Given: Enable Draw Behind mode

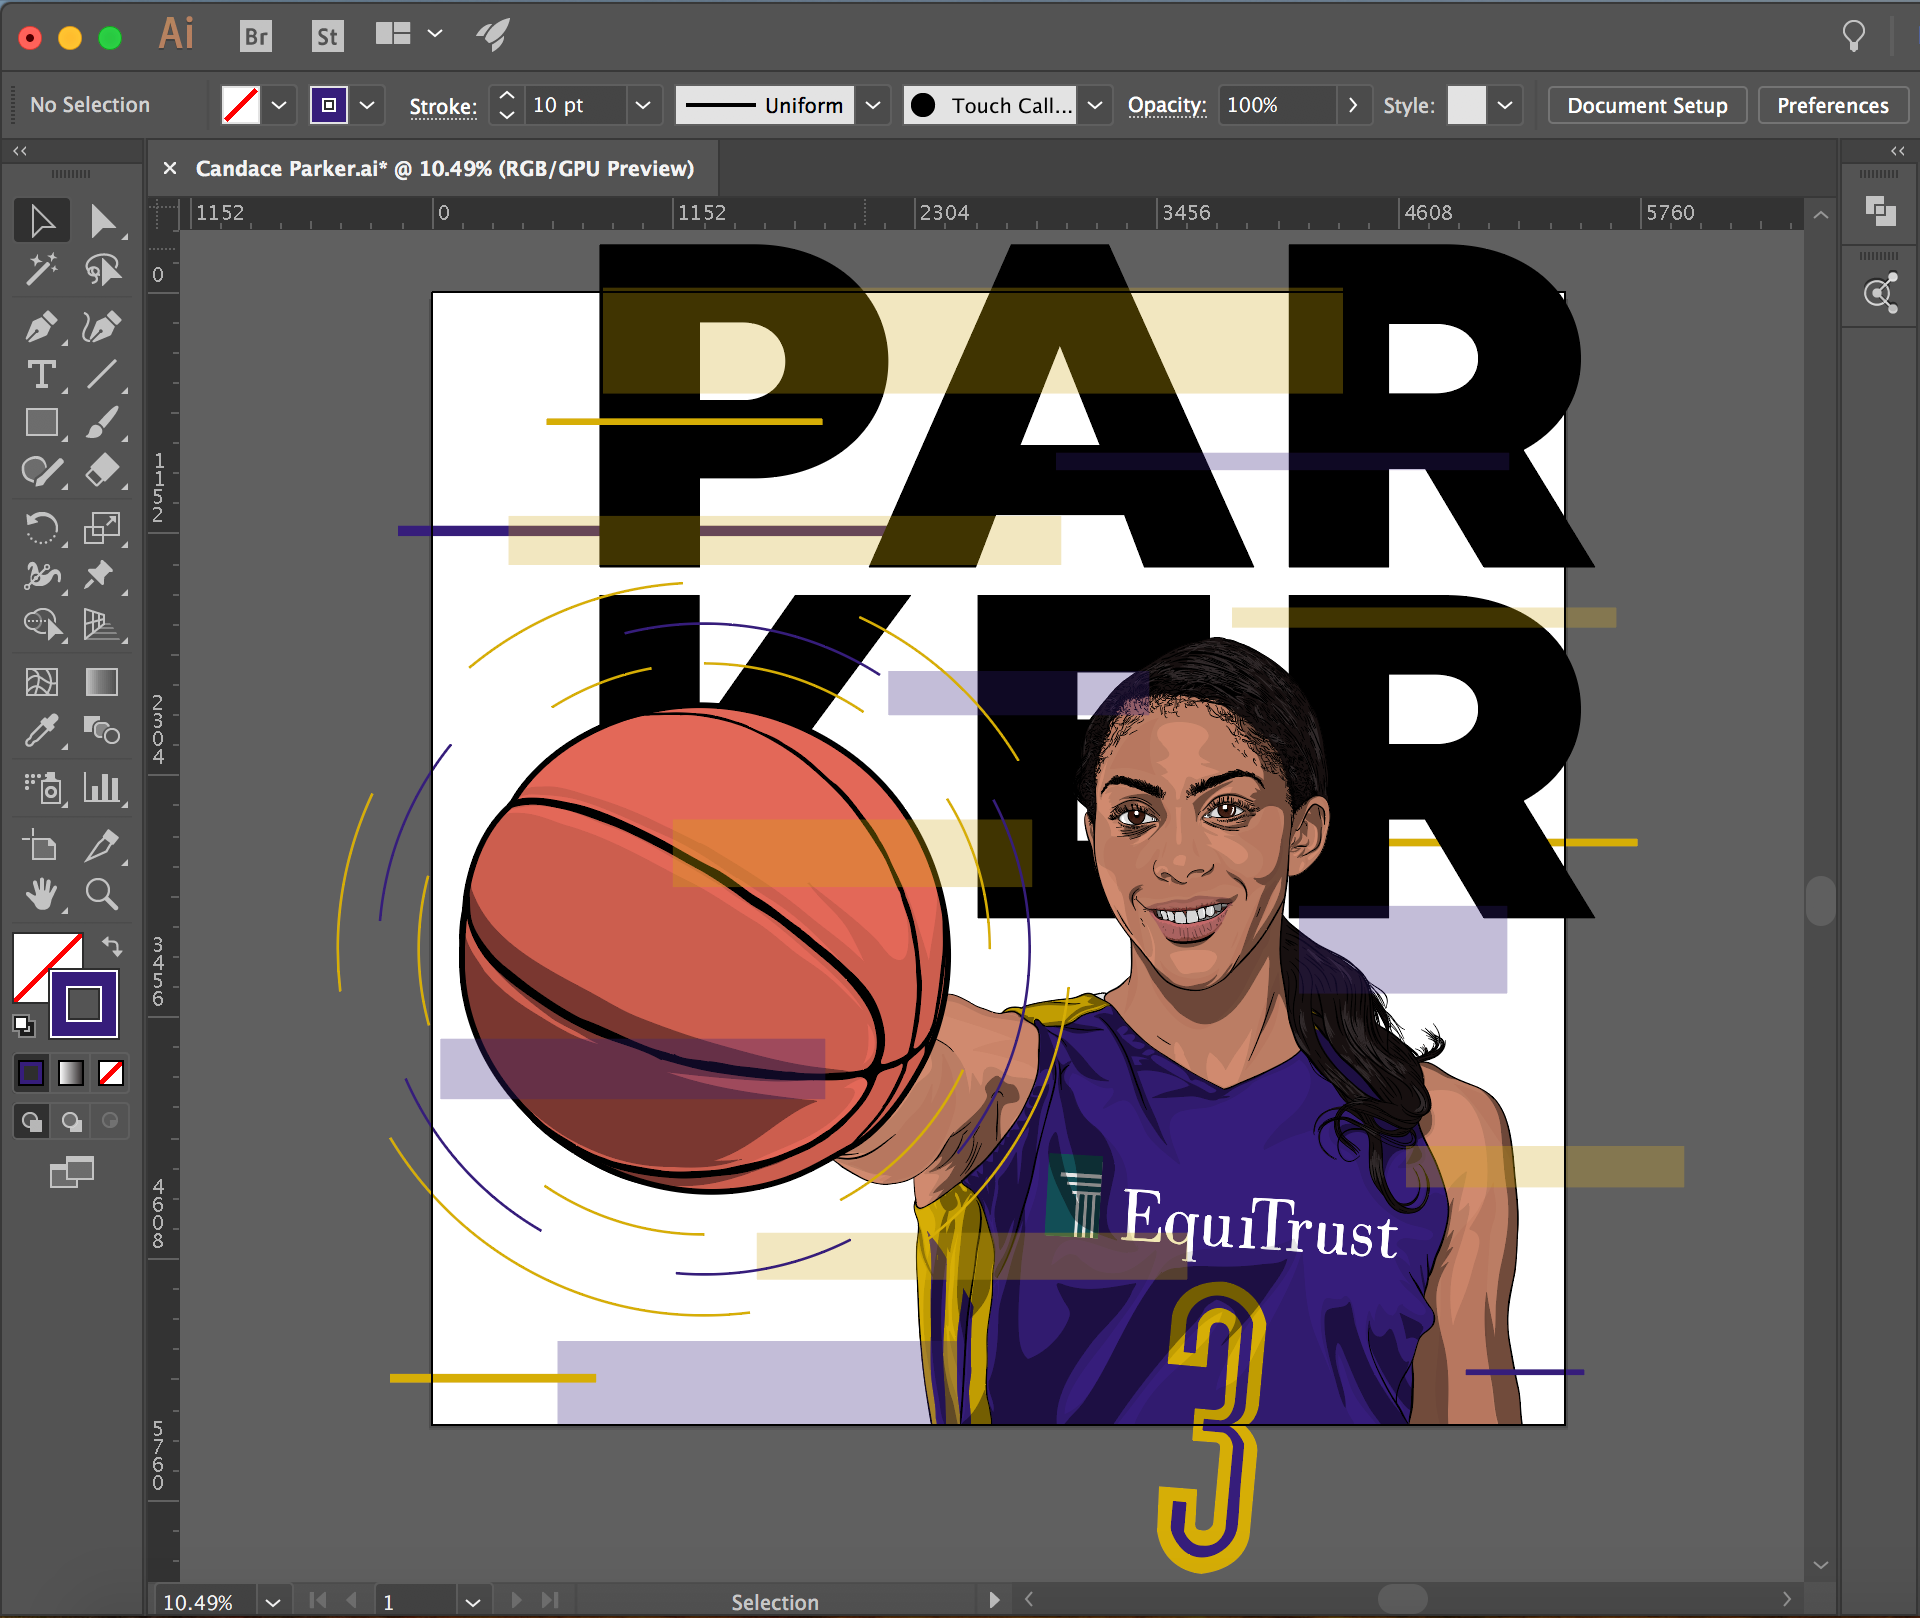Looking at the screenshot, I should point(71,1121).
